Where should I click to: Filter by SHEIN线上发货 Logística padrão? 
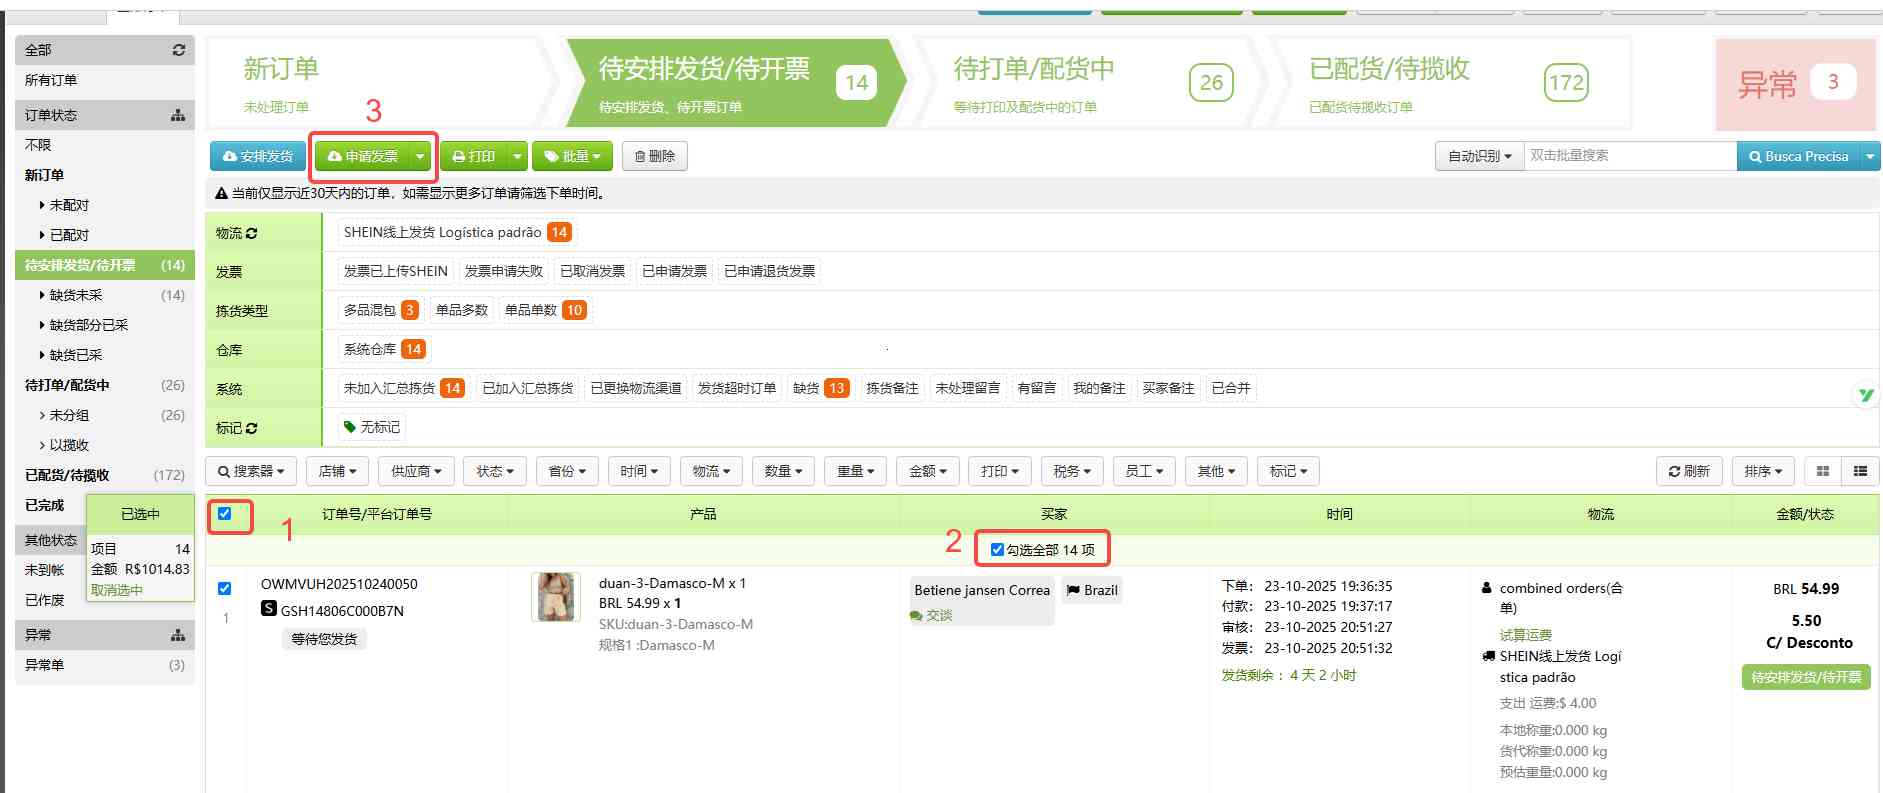[x=457, y=232]
